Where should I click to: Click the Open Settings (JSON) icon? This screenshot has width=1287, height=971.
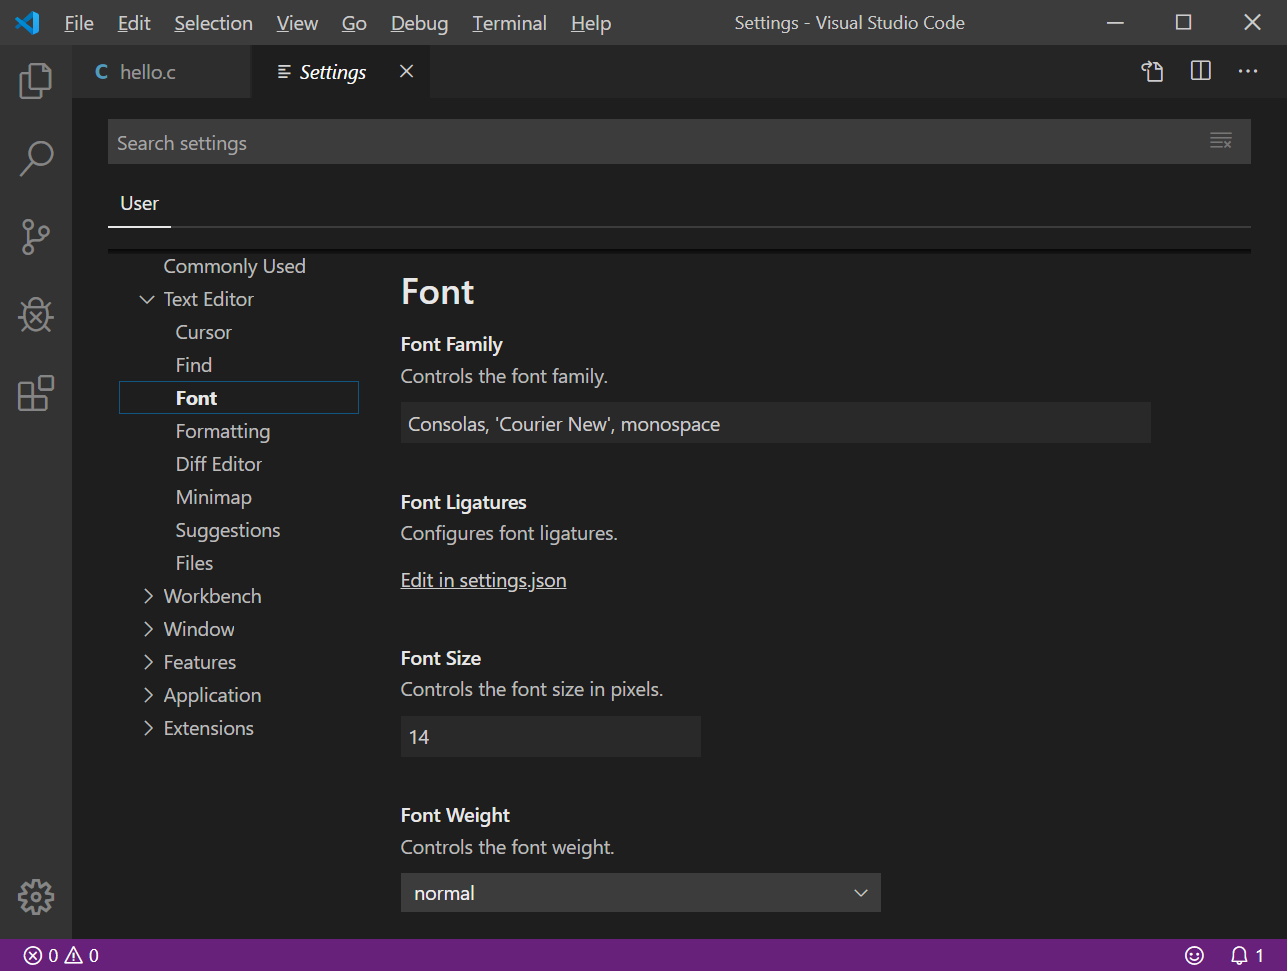1153,71
